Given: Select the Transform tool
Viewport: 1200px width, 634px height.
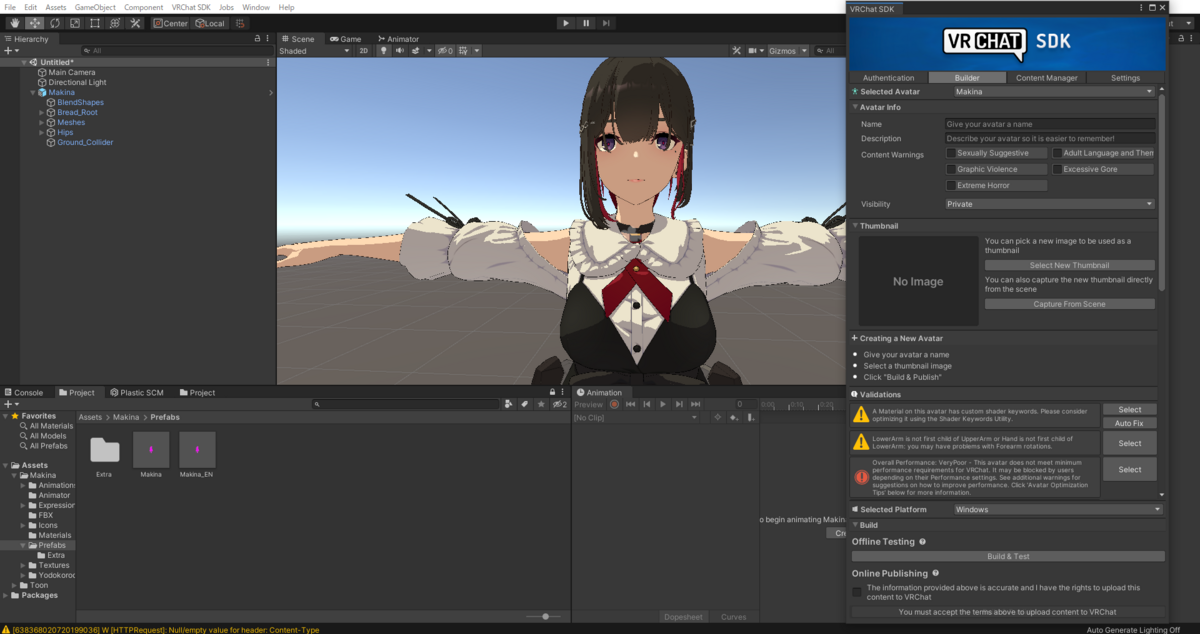Looking at the screenshot, I should (x=114, y=23).
